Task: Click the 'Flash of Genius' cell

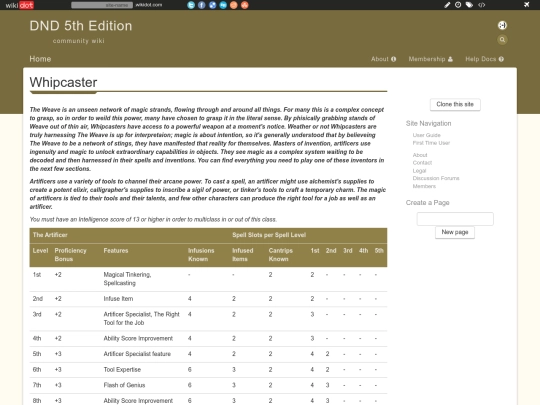Action: click(x=124, y=385)
